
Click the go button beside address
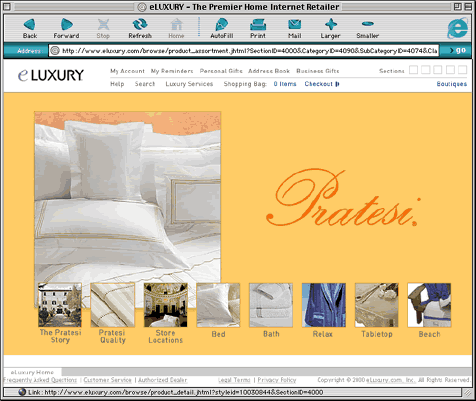click(x=458, y=50)
